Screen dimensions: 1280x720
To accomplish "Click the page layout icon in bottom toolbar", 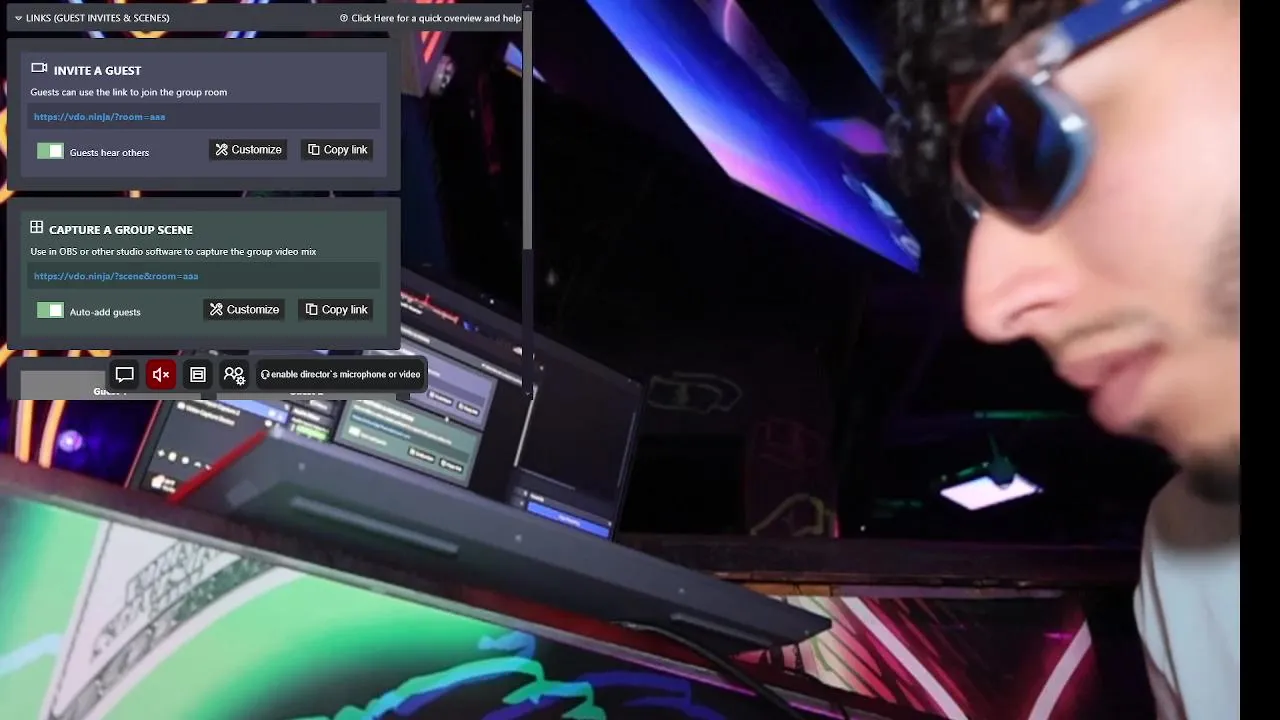I will (198, 375).
